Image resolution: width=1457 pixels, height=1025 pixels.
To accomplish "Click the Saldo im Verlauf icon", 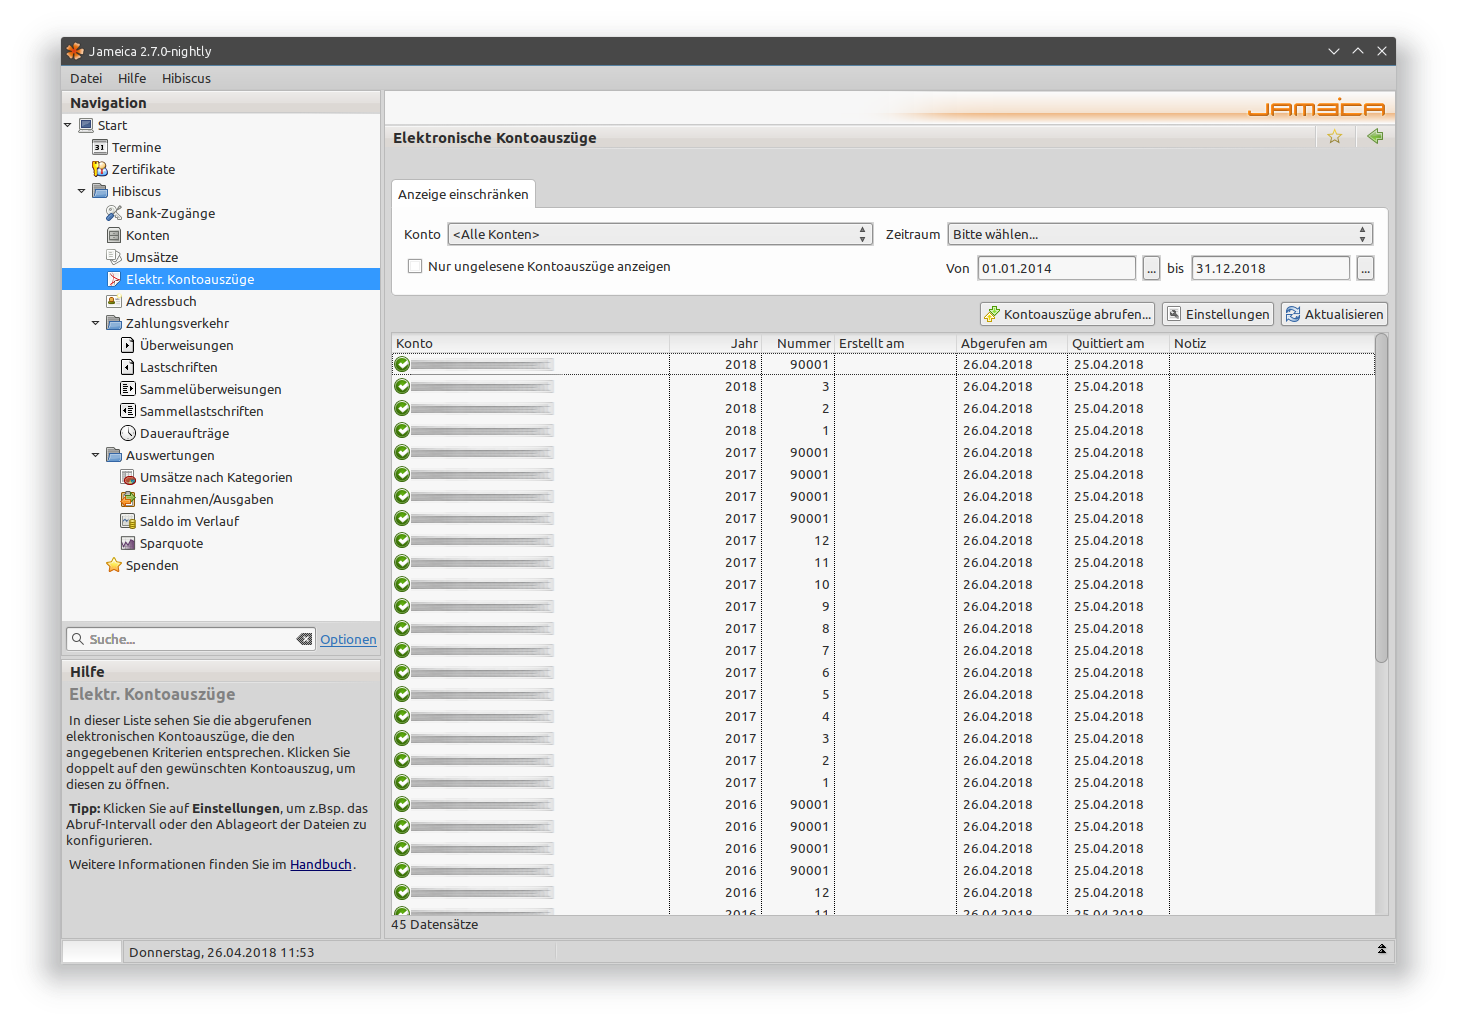I will (128, 521).
